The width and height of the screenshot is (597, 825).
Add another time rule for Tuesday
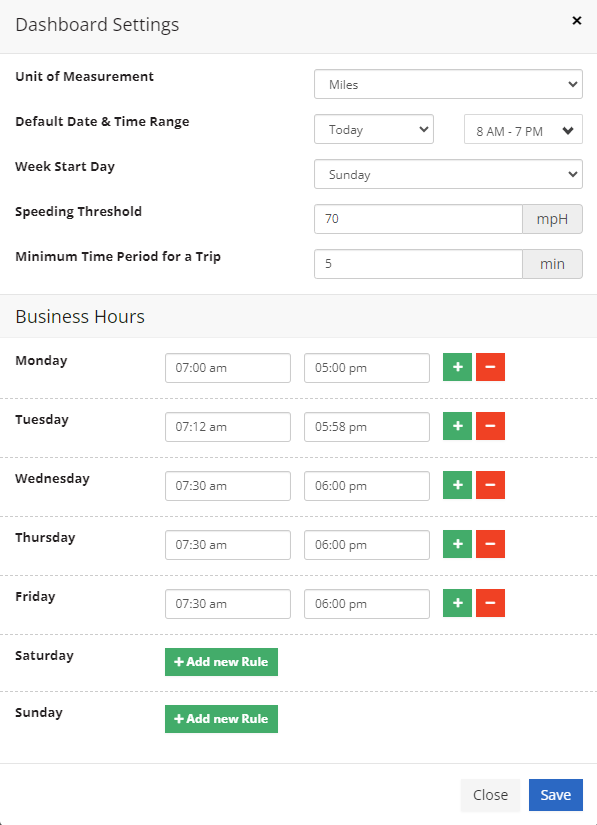coord(457,426)
